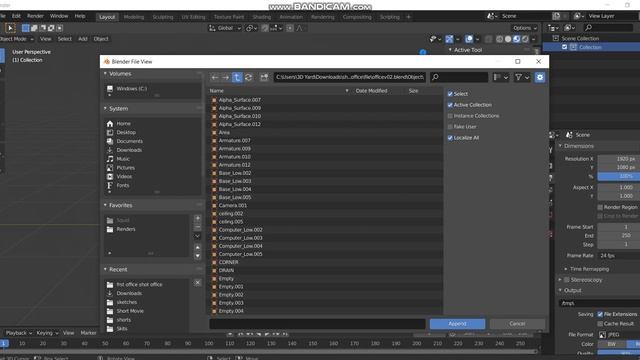Click the Append button

coord(457,324)
